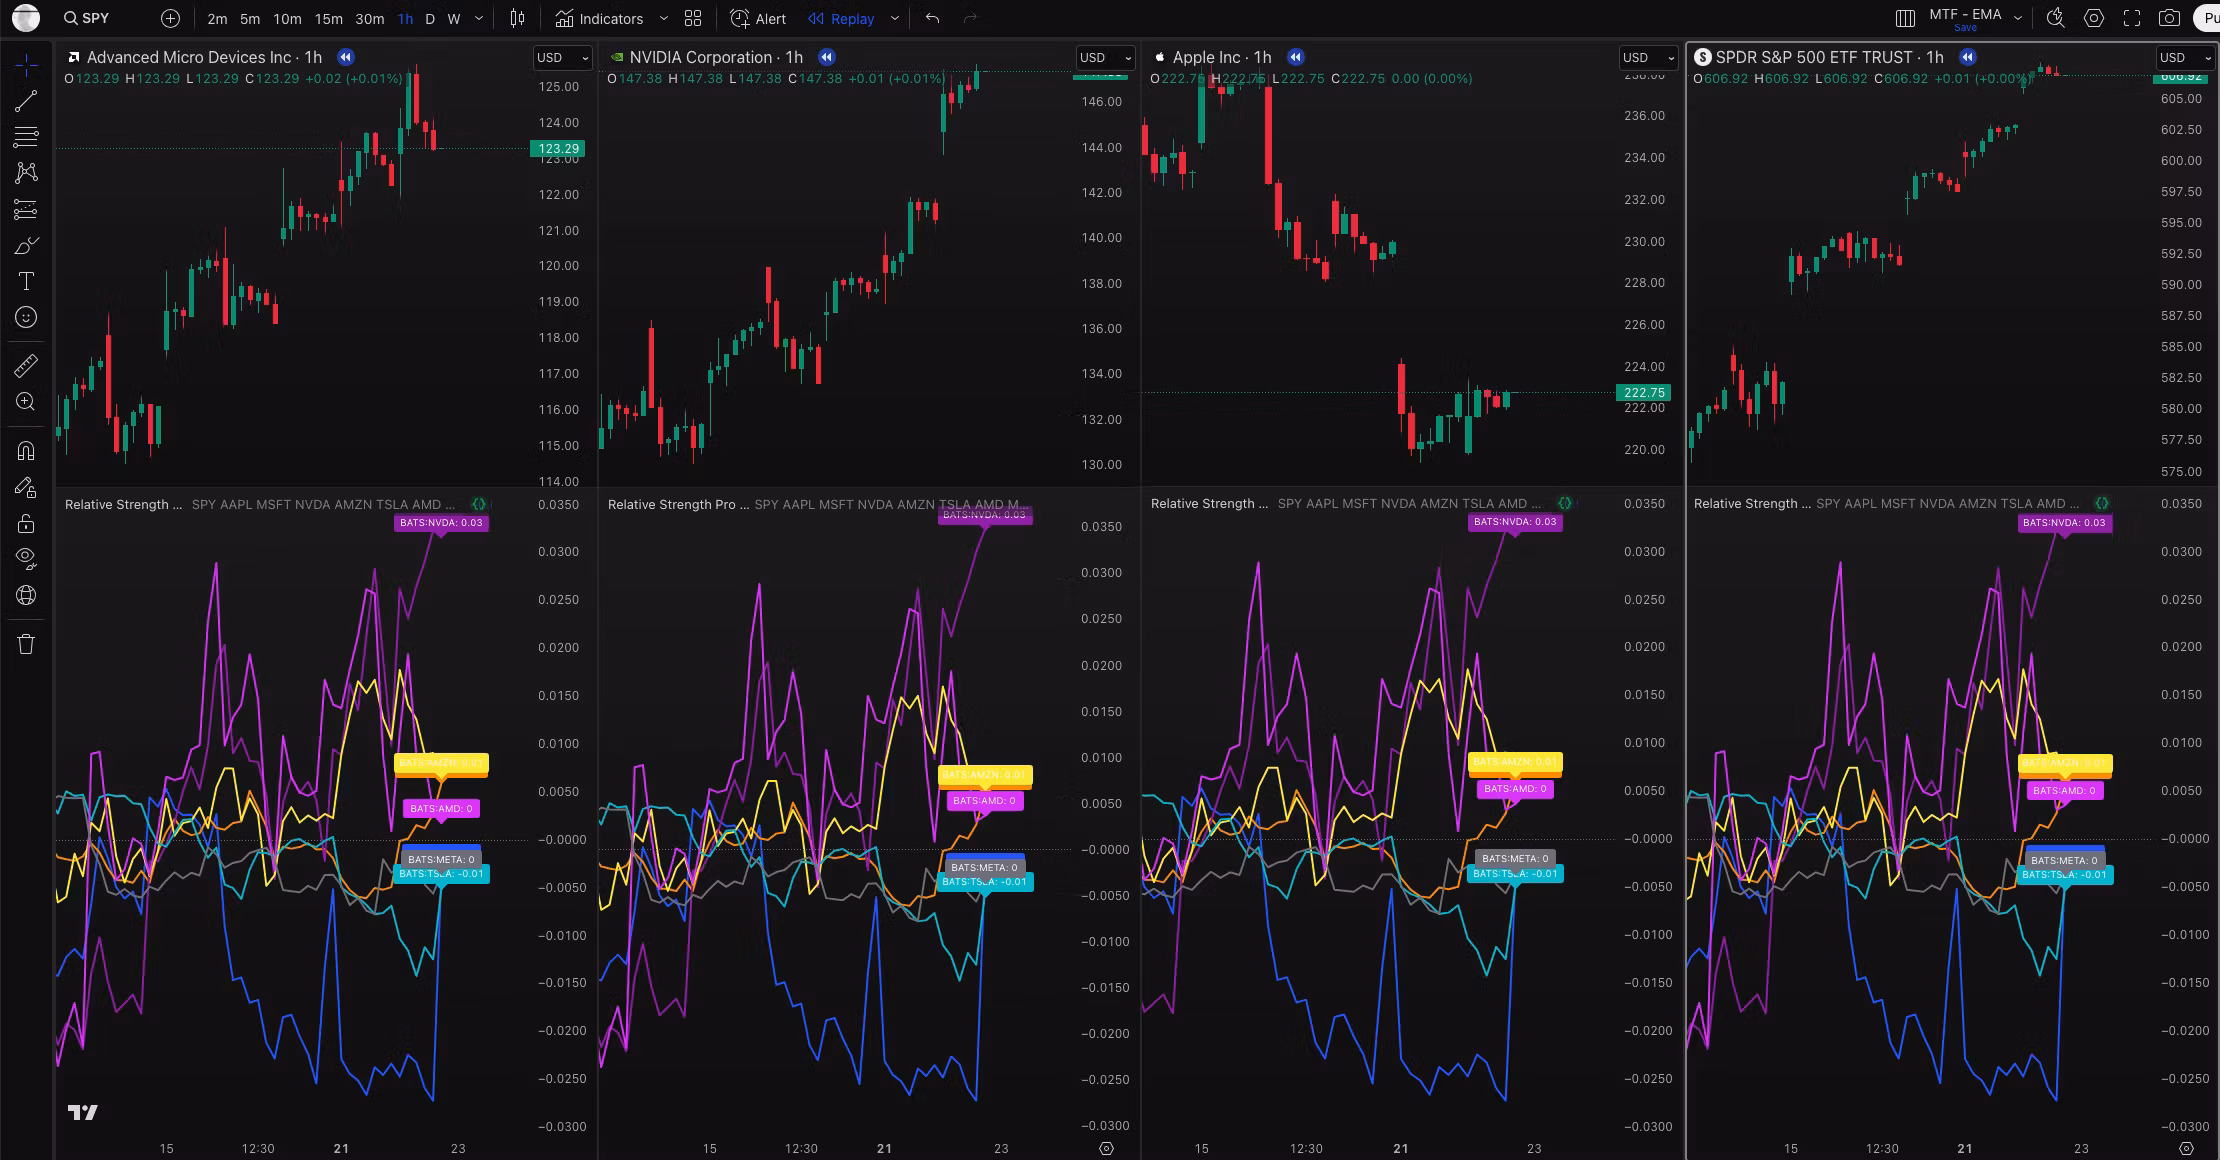This screenshot has height=1160, width=2220.
Task: Open the USD currency dropdown on the AMD chart
Action: tap(563, 57)
